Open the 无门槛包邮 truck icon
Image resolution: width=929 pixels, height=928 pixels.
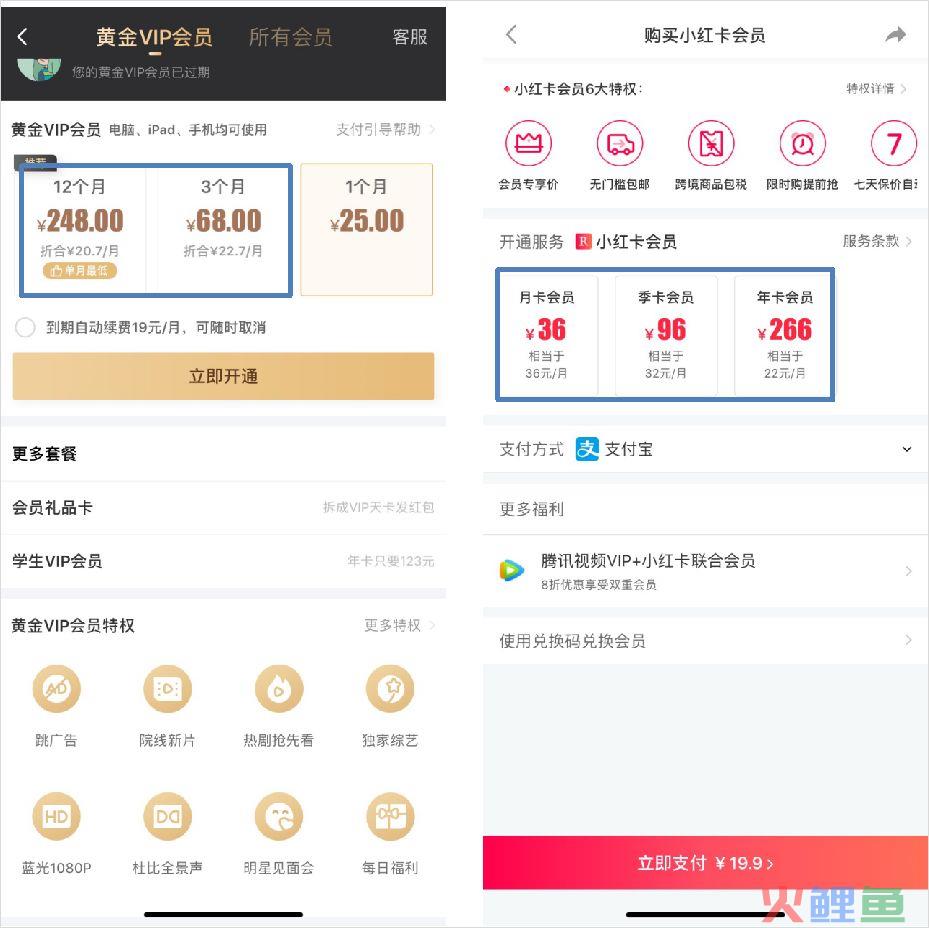point(620,143)
